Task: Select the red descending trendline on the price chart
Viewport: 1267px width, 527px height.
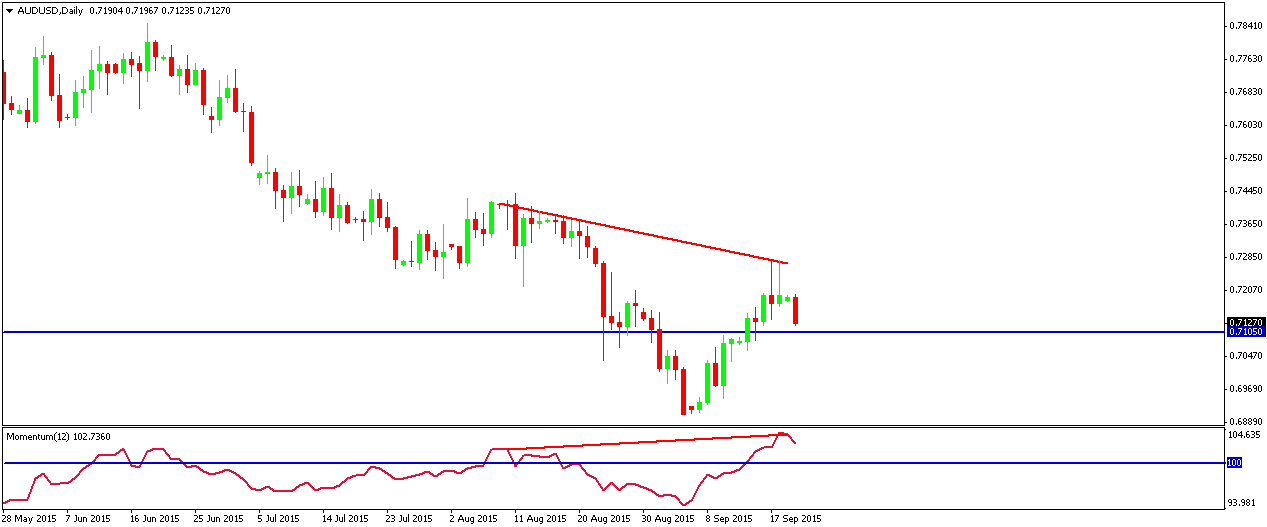Action: (642, 233)
